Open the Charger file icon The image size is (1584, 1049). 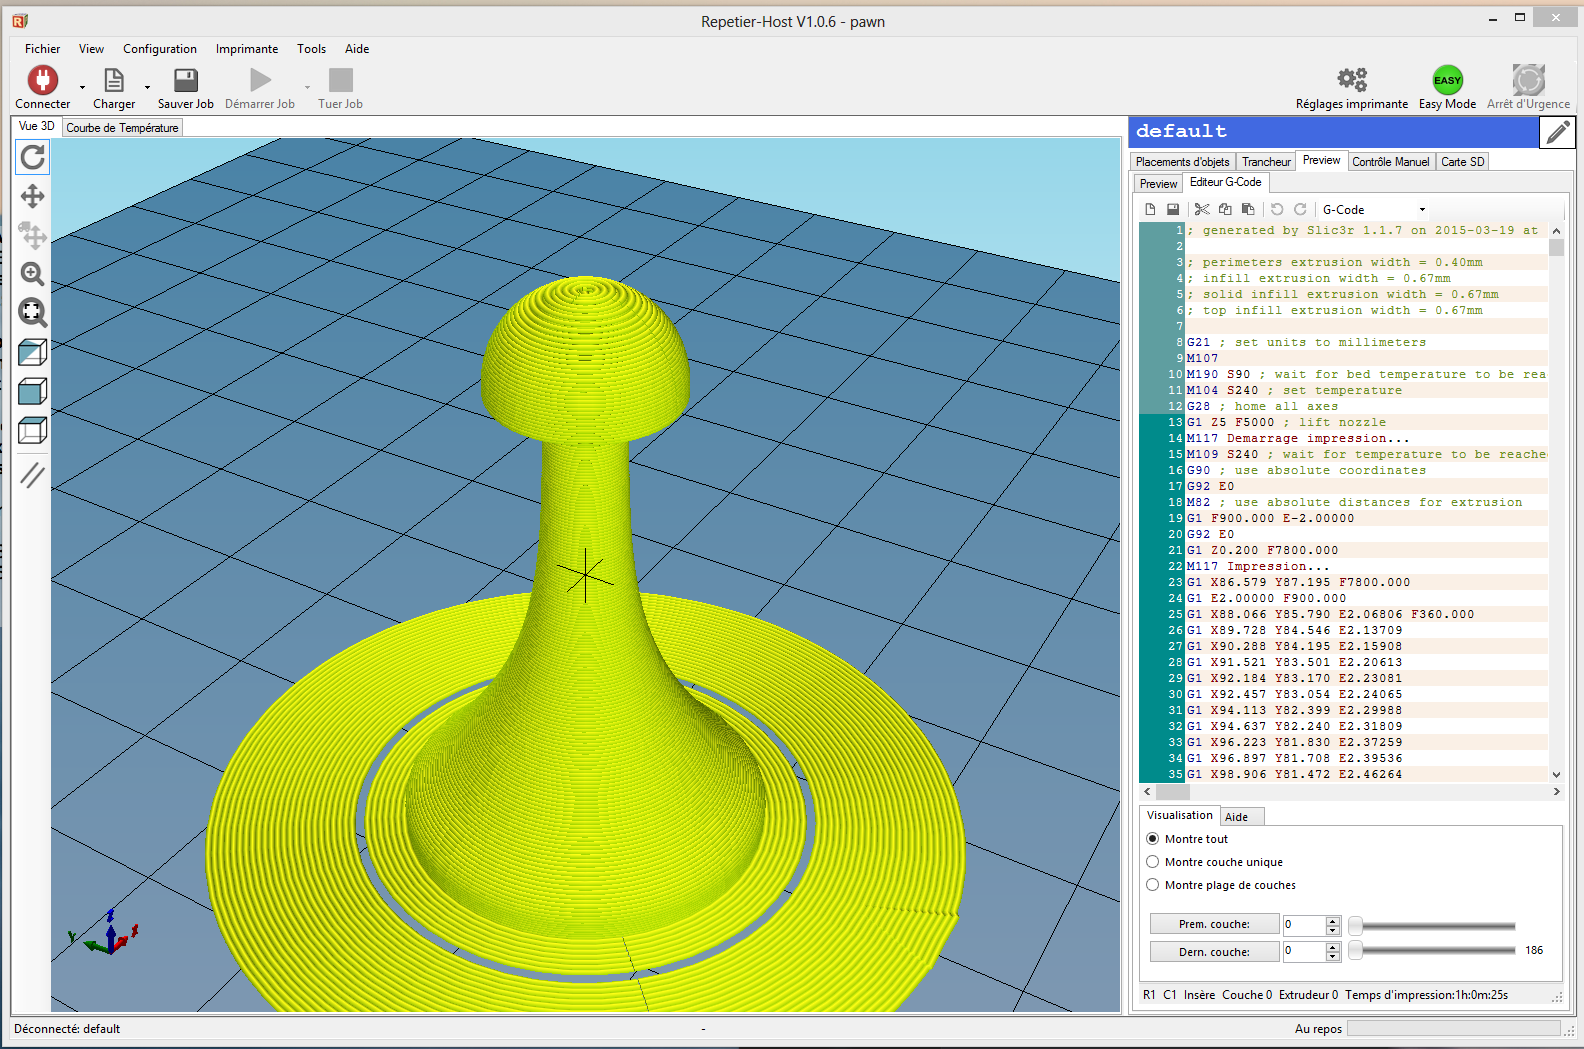(114, 80)
